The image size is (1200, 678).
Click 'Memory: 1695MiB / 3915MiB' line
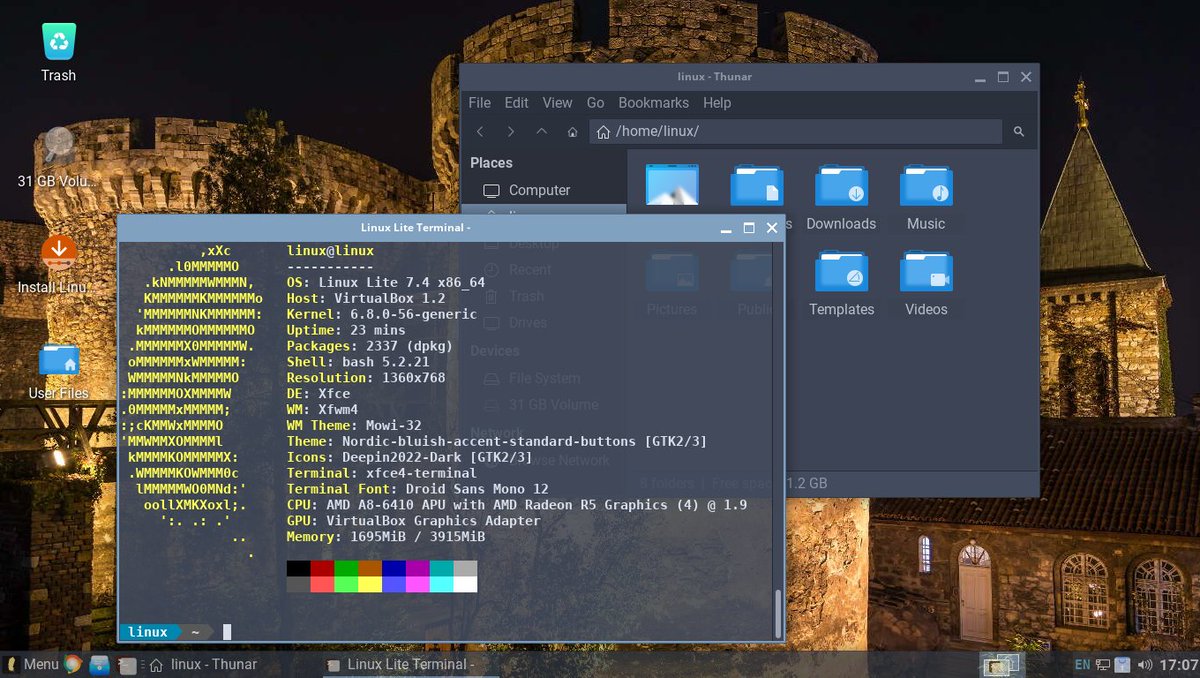386,537
